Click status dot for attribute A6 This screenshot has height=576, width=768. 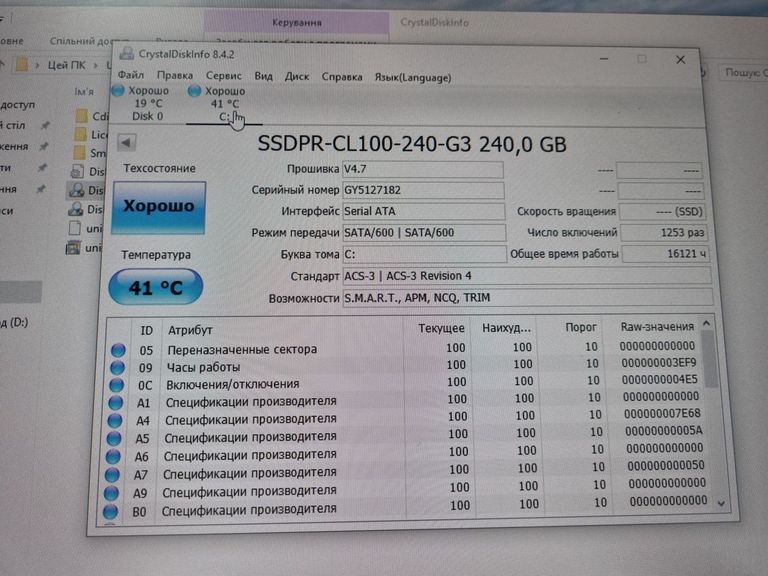point(113,456)
